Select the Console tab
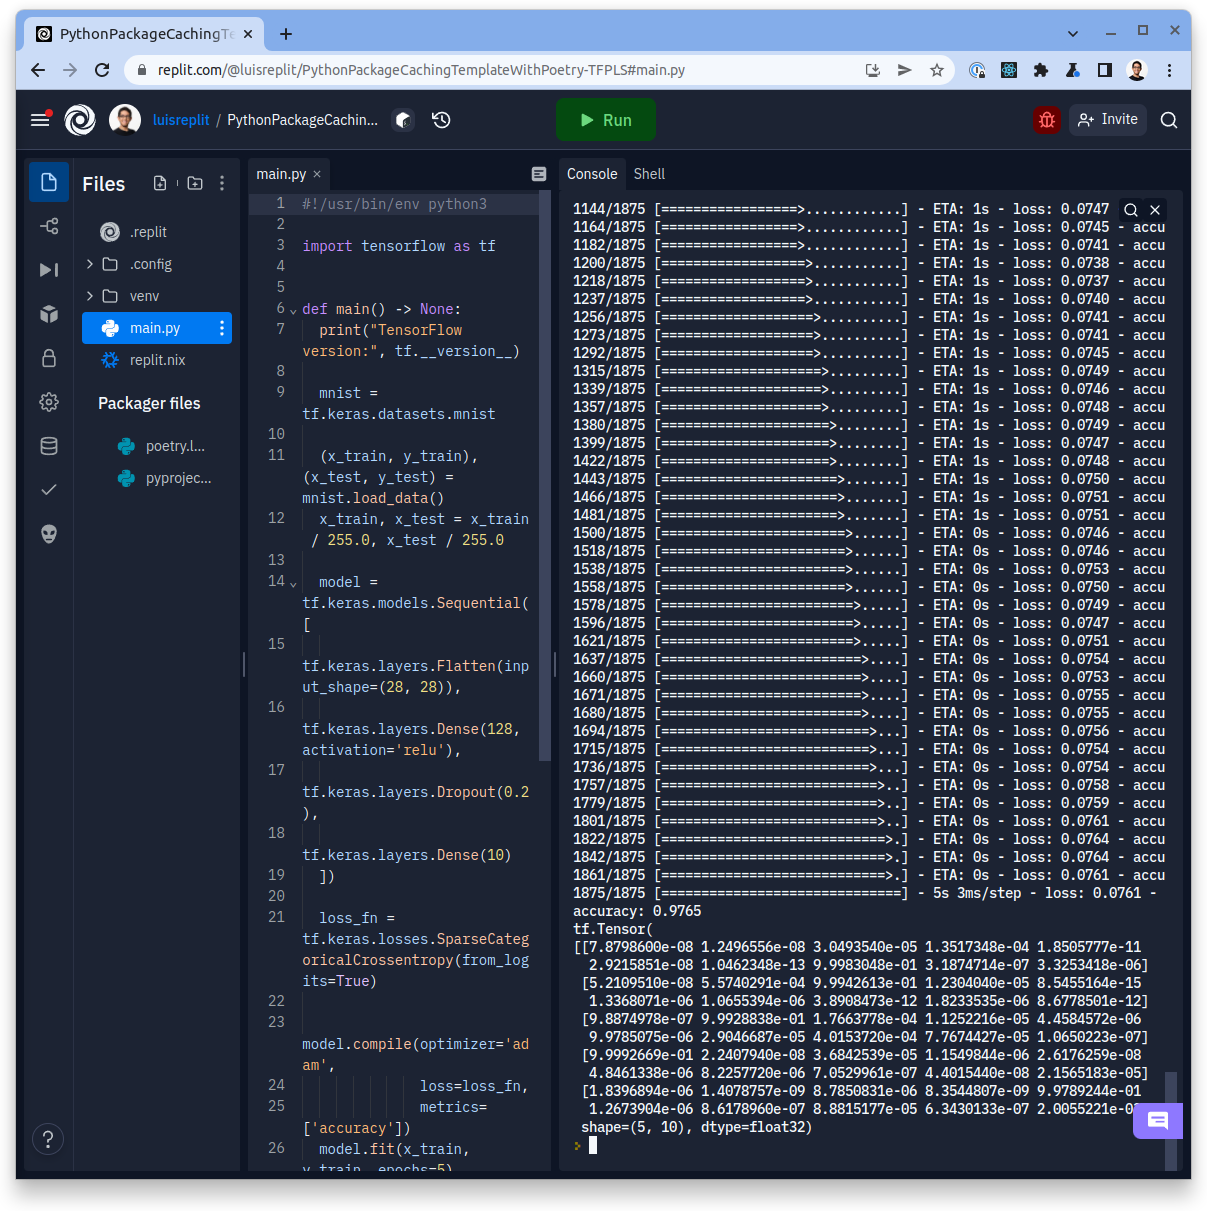This screenshot has width=1207, height=1211. [592, 173]
